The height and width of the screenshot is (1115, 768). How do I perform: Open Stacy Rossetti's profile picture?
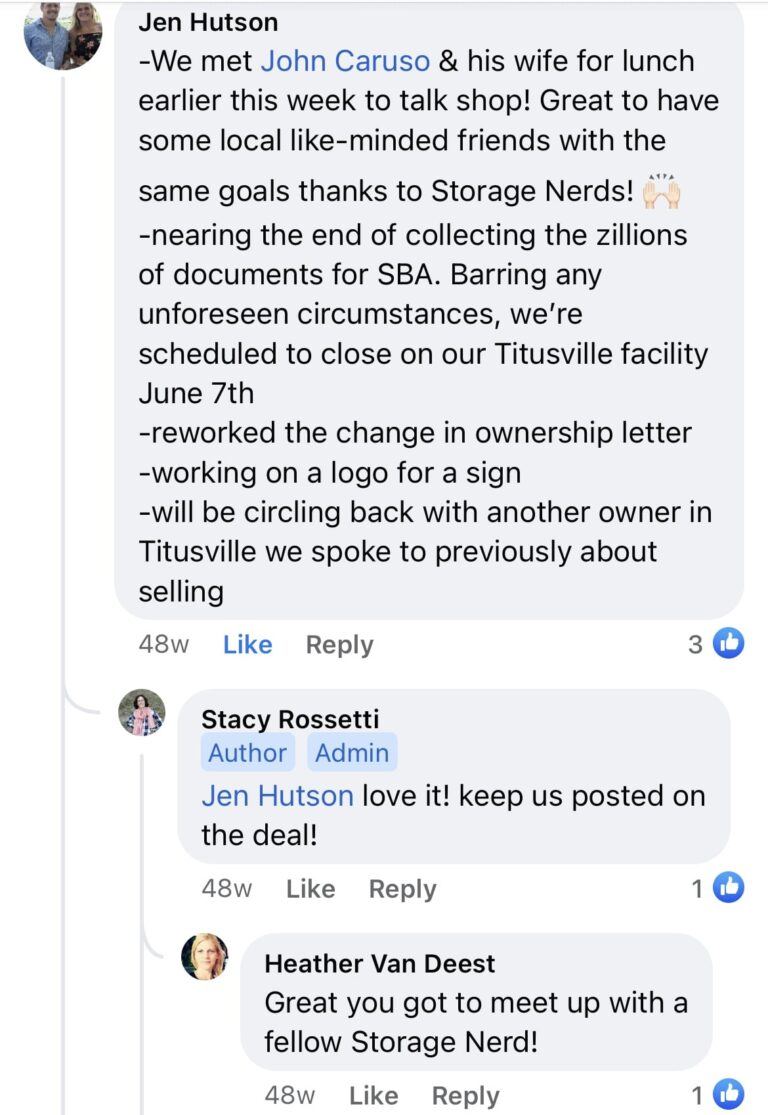click(x=141, y=713)
